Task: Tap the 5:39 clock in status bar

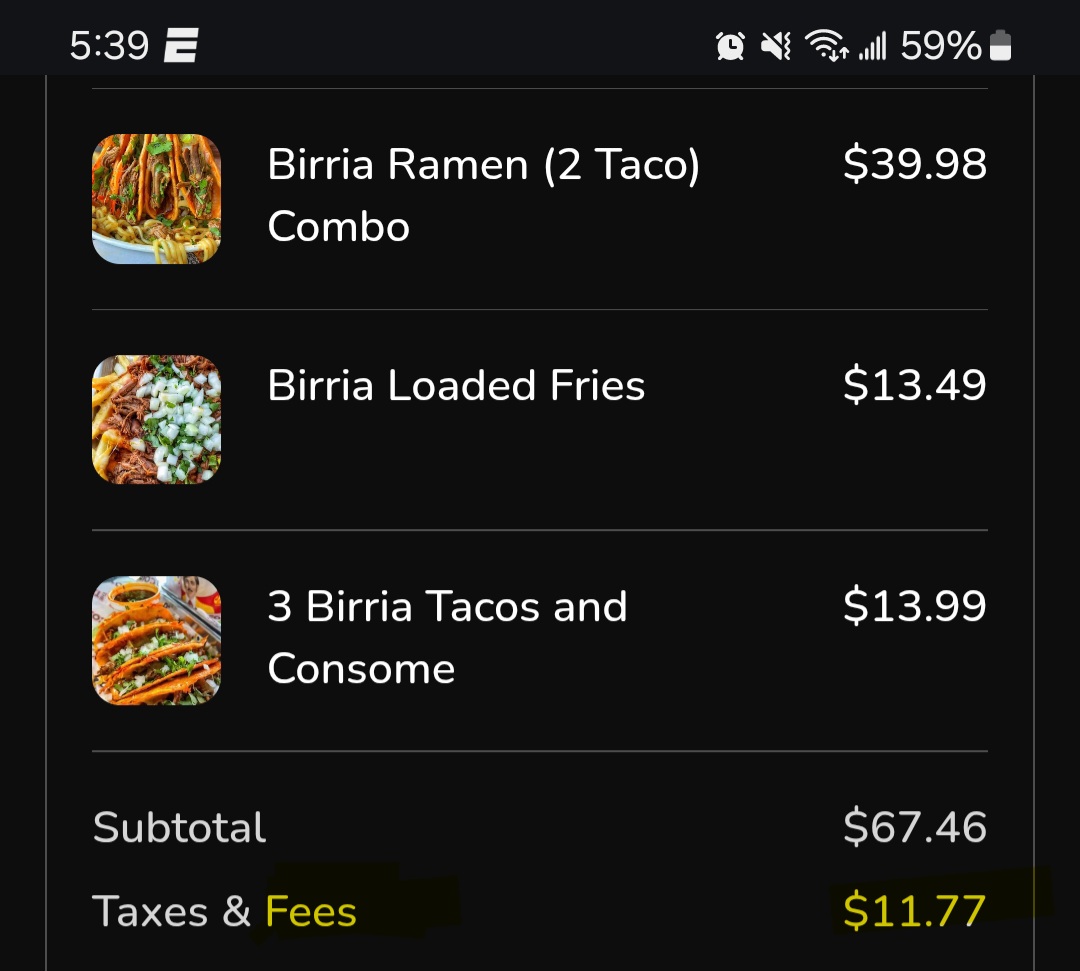Action: (109, 45)
